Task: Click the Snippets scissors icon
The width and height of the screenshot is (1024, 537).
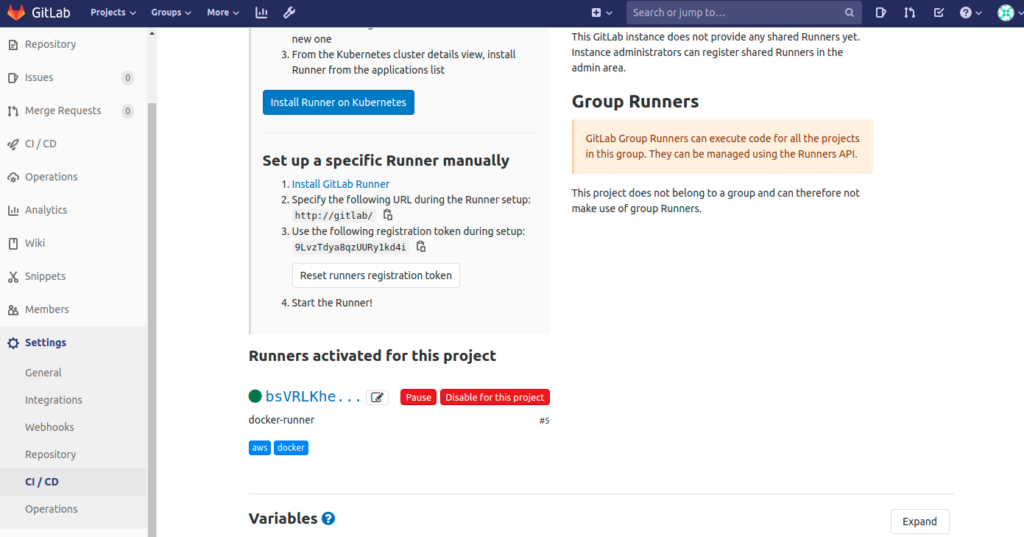Action: point(13,277)
